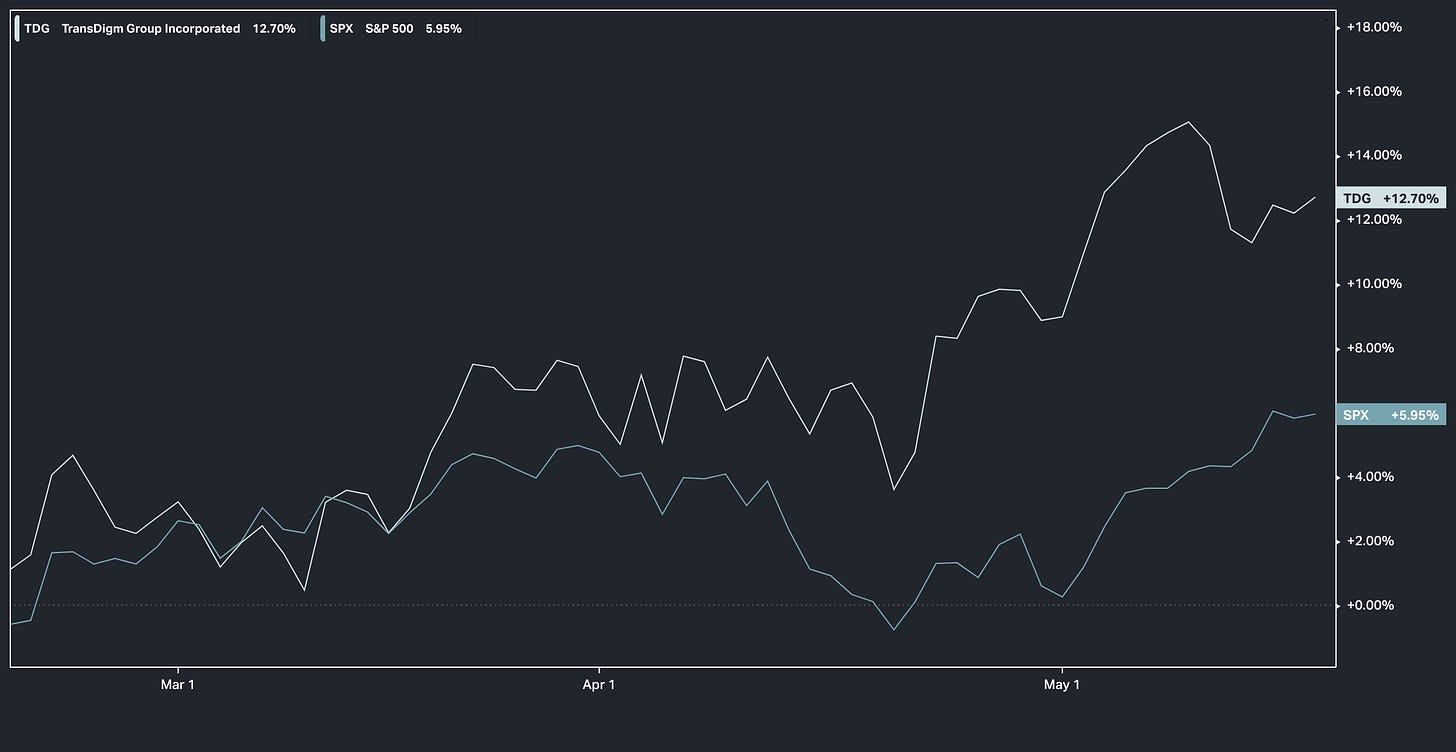Select the TDG ticker in the legend

(37, 29)
